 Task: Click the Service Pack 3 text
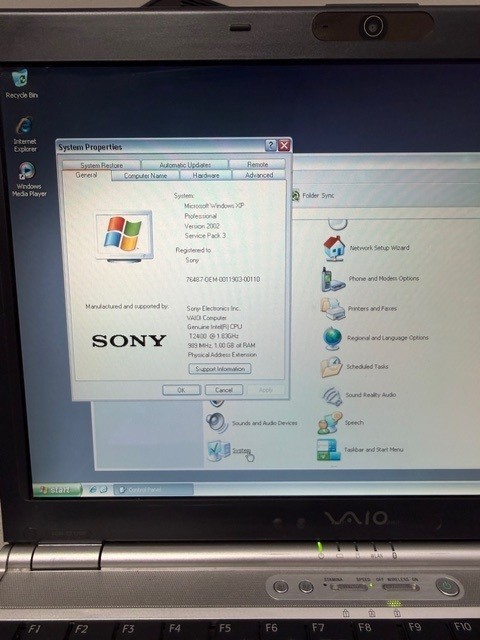(205, 236)
